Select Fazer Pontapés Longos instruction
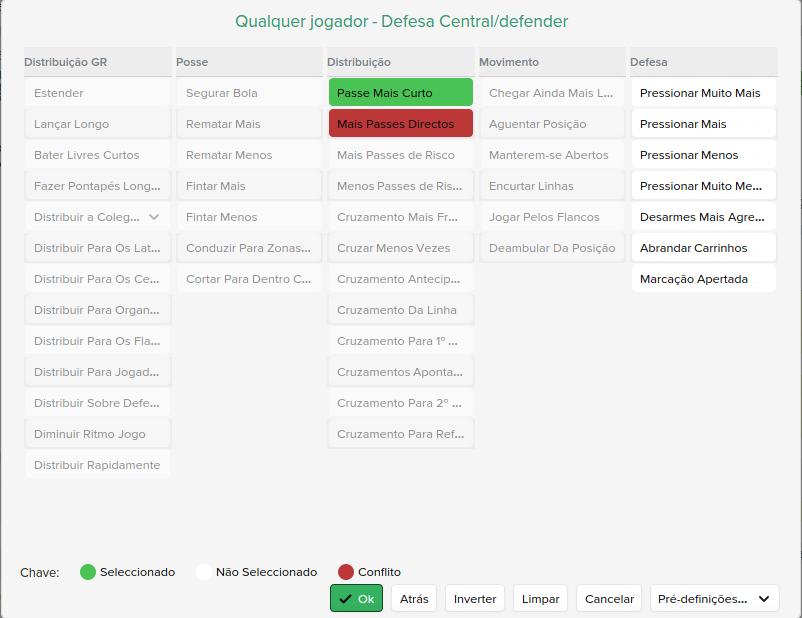802x618 pixels. [97, 186]
